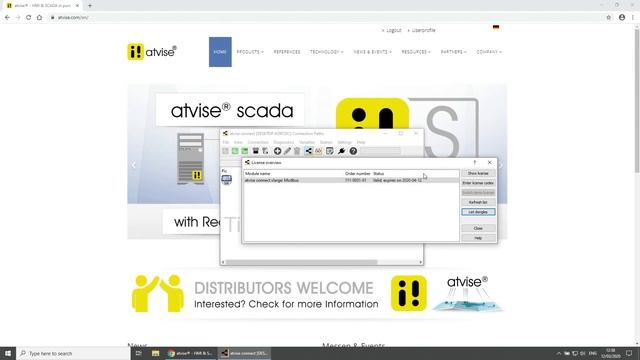640x360 pixels.
Task: Expand the TECHNOLOGY navigation dropdown
Action: click(327, 52)
